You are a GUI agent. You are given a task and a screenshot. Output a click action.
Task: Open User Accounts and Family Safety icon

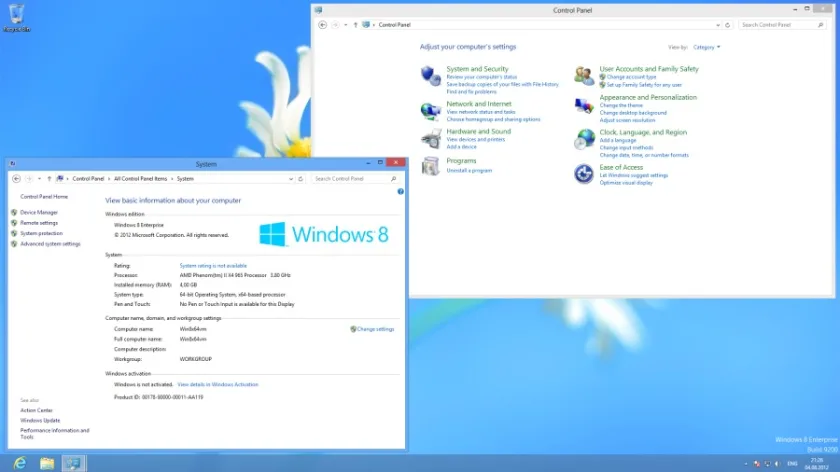click(x=583, y=76)
